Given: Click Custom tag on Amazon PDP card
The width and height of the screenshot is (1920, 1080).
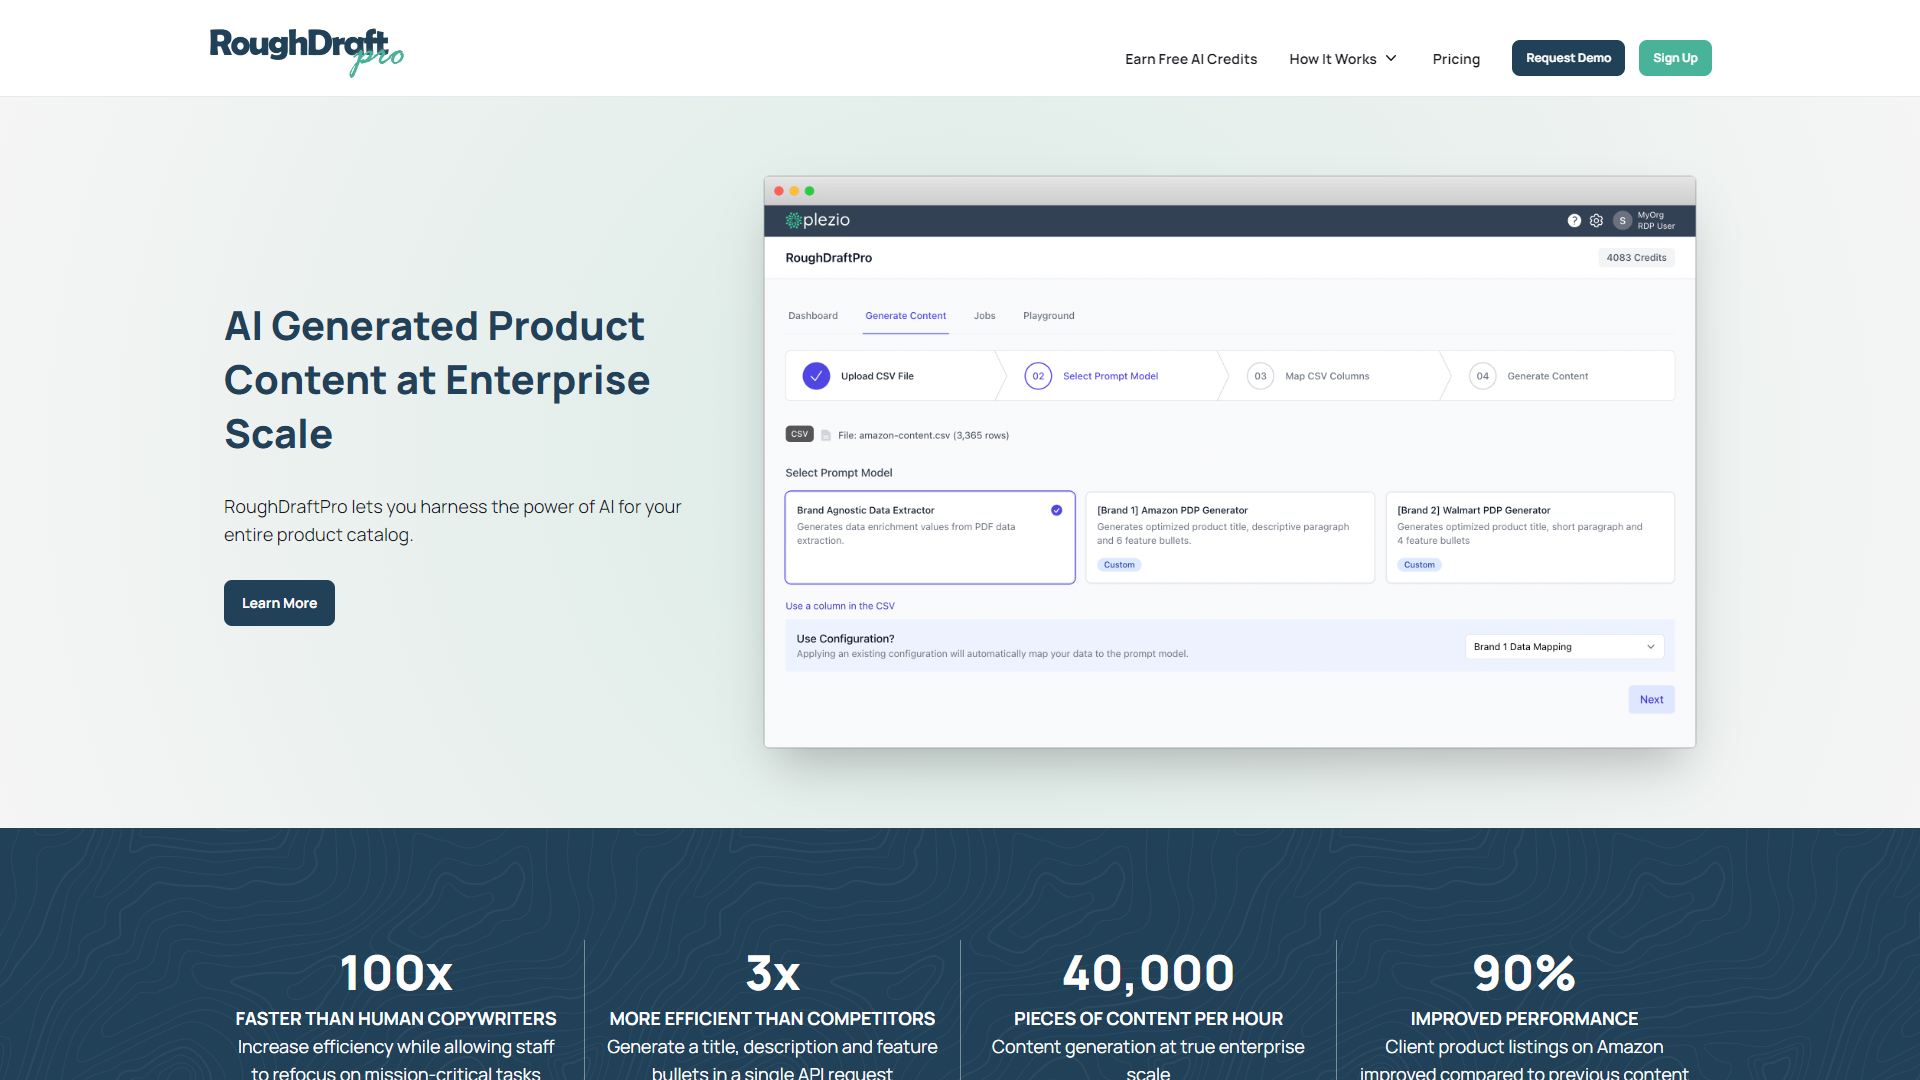Looking at the screenshot, I should (1119, 565).
